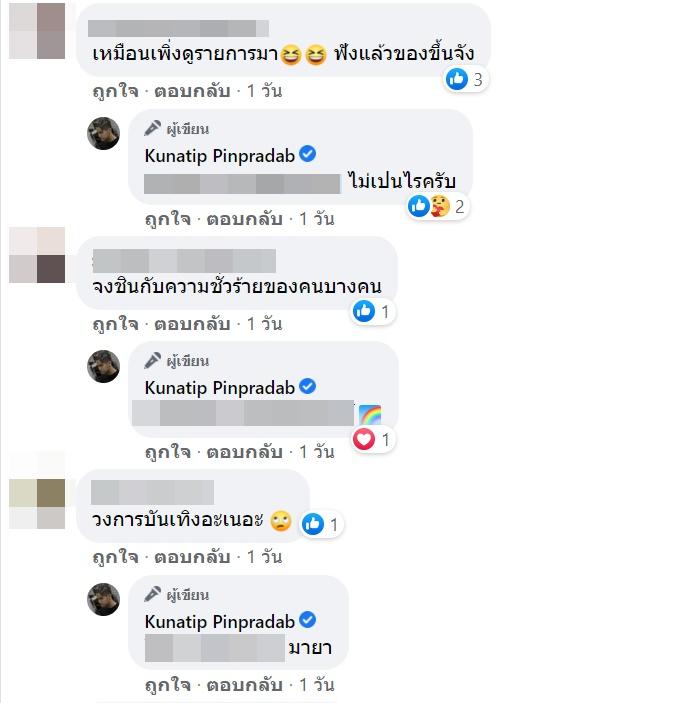Open Kunatip's avatar beside the 'ไม่เป็นไรครับ' reply
688x703 pixels.
pos(104,133)
